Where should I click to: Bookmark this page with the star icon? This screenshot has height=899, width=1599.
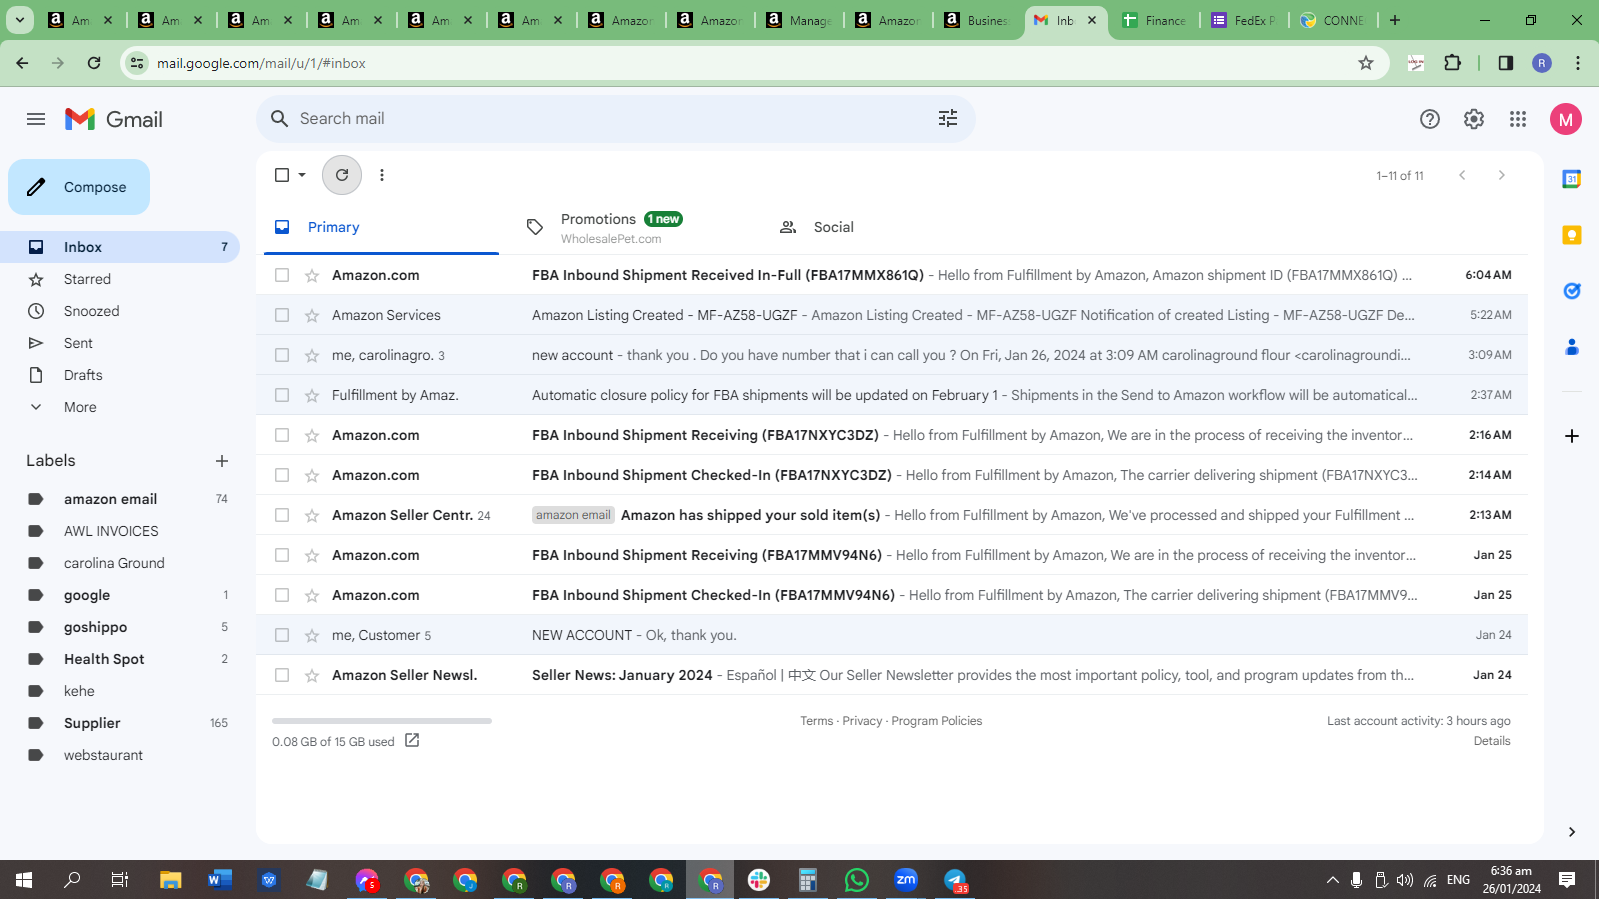1366,63
